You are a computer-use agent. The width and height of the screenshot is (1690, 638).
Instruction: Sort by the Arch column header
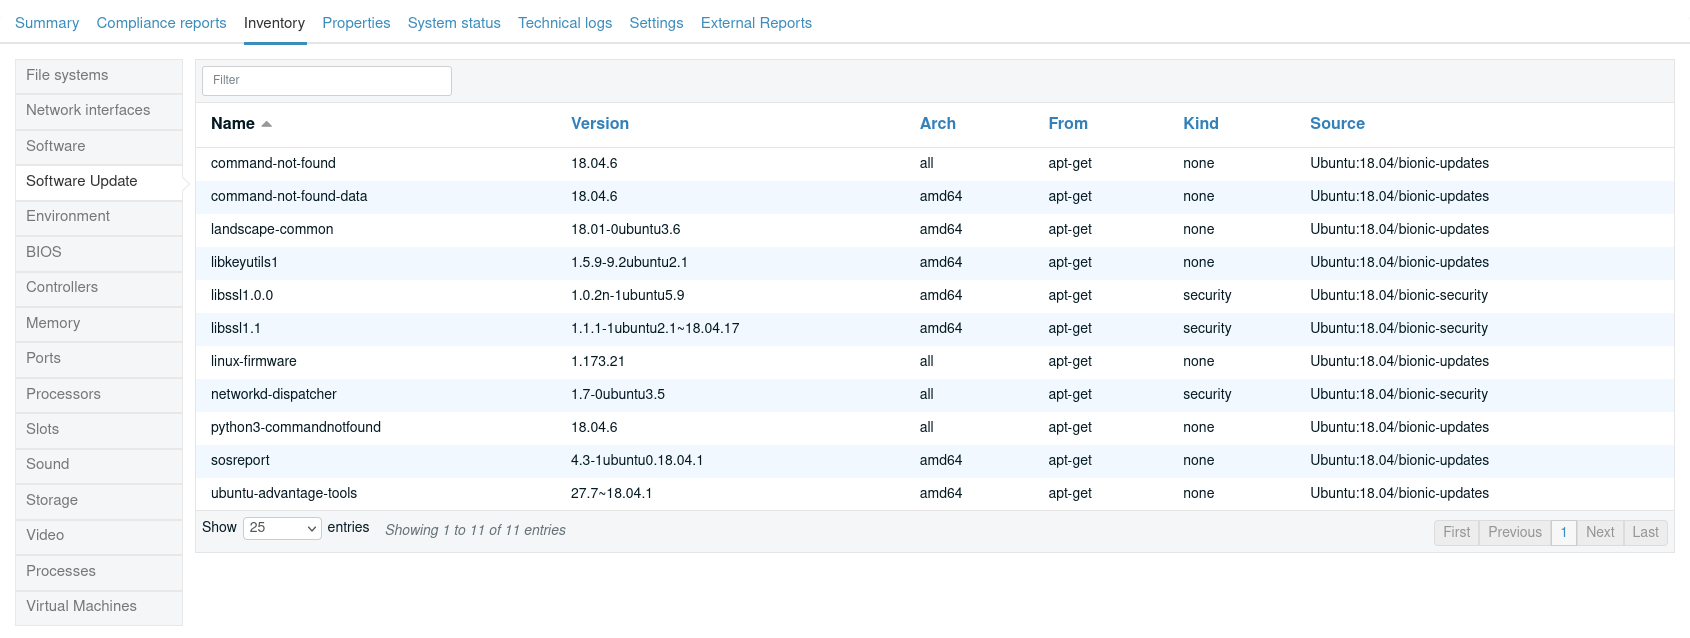937,124
